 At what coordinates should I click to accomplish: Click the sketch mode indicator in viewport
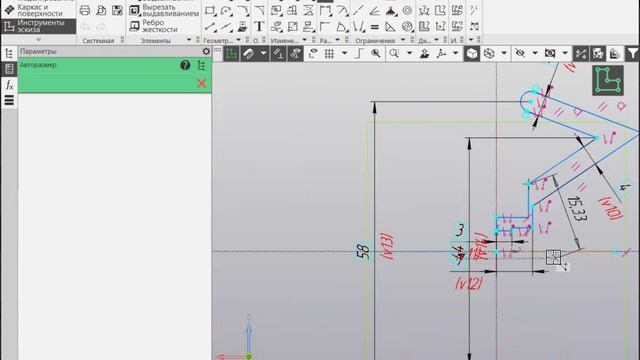click(608, 80)
